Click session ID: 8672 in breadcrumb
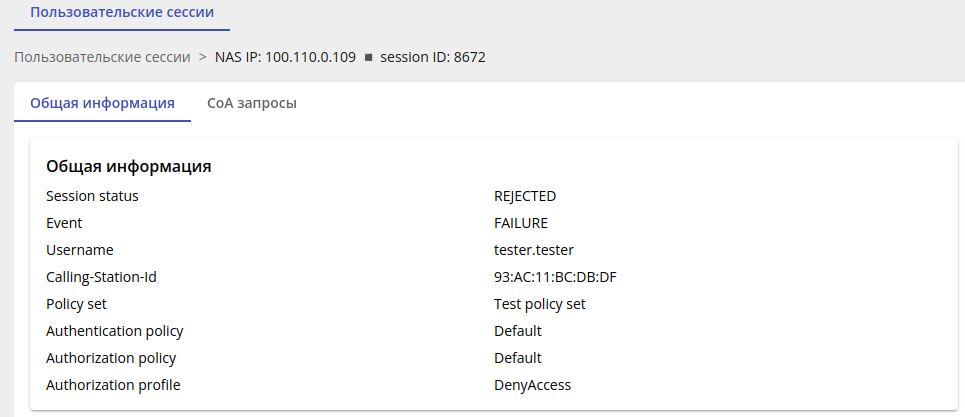The image size is (965, 417). click(433, 57)
